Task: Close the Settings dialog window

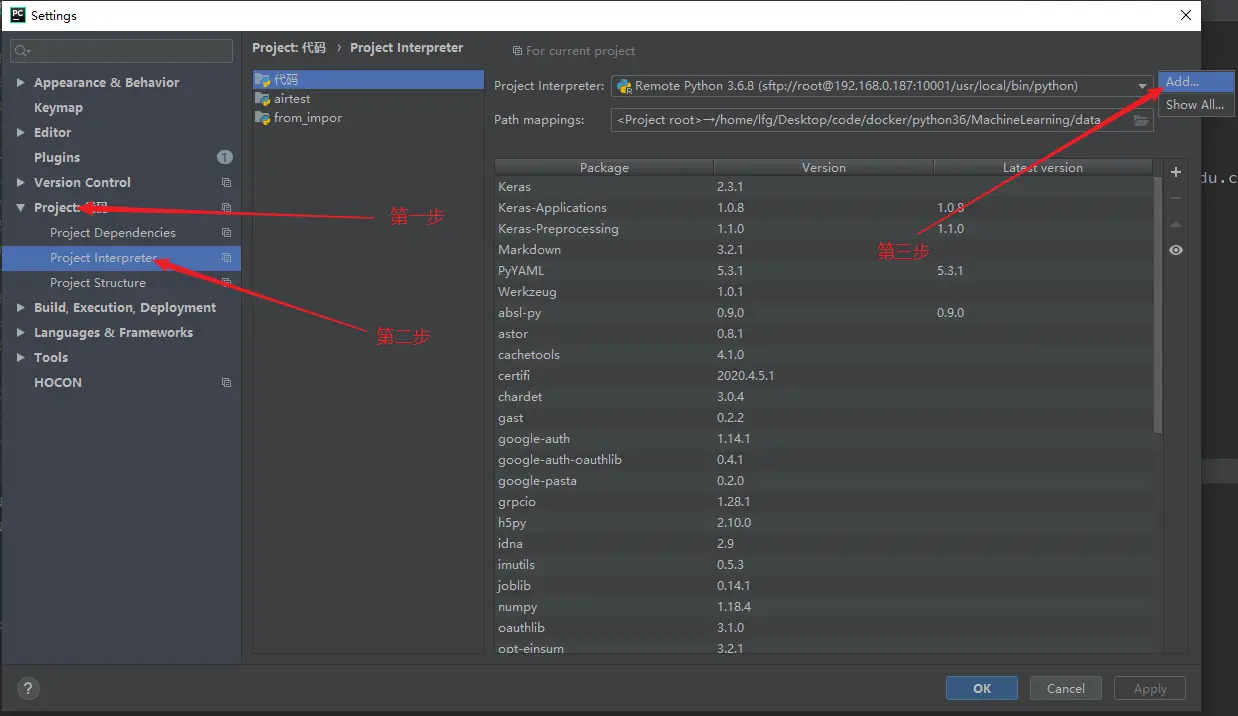Action: [x=1186, y=15]
